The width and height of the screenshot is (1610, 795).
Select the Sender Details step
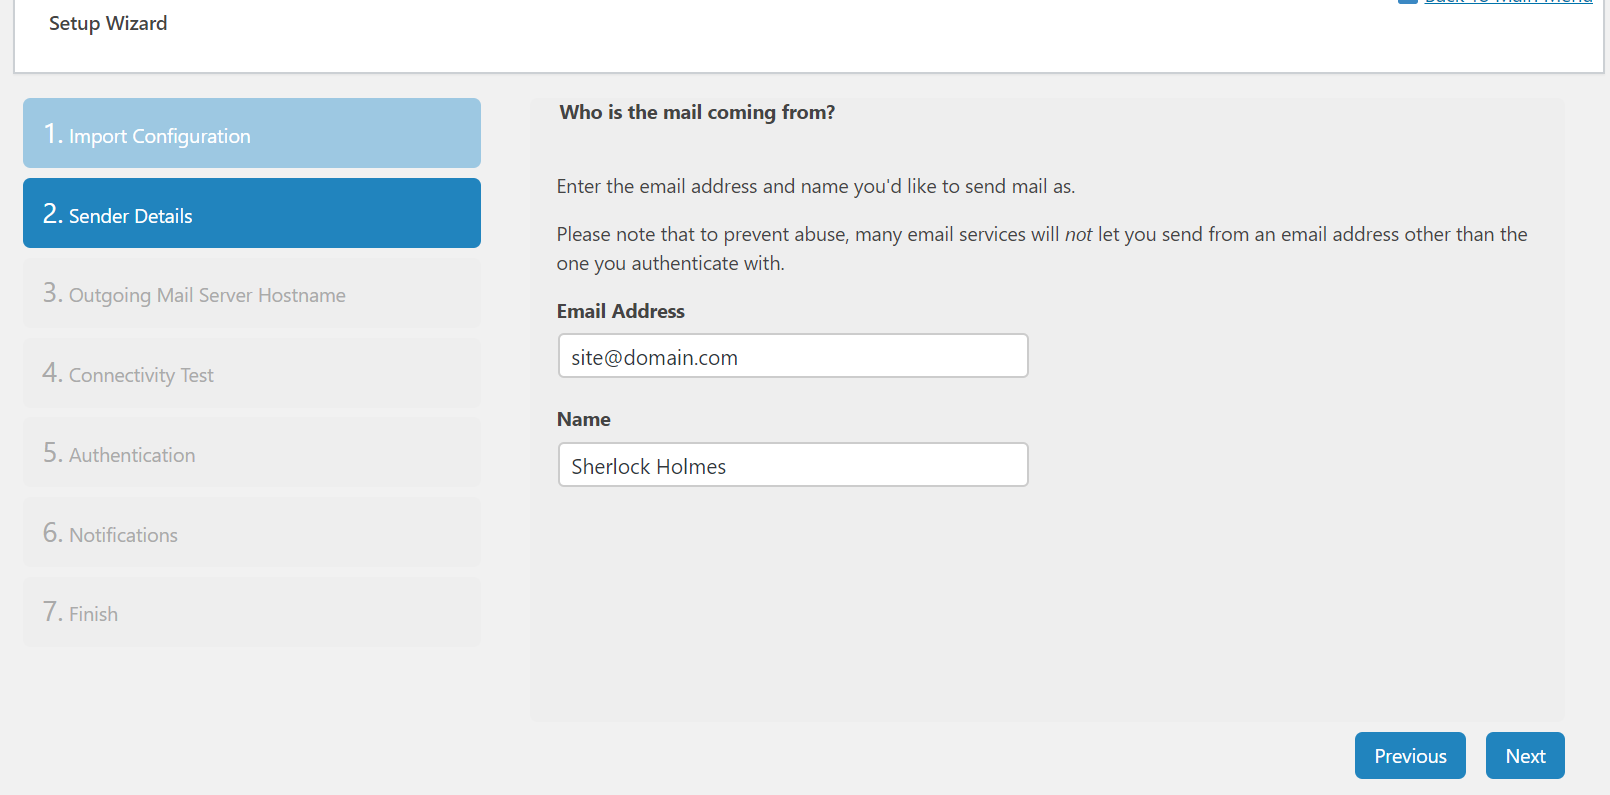click(251, 214)
